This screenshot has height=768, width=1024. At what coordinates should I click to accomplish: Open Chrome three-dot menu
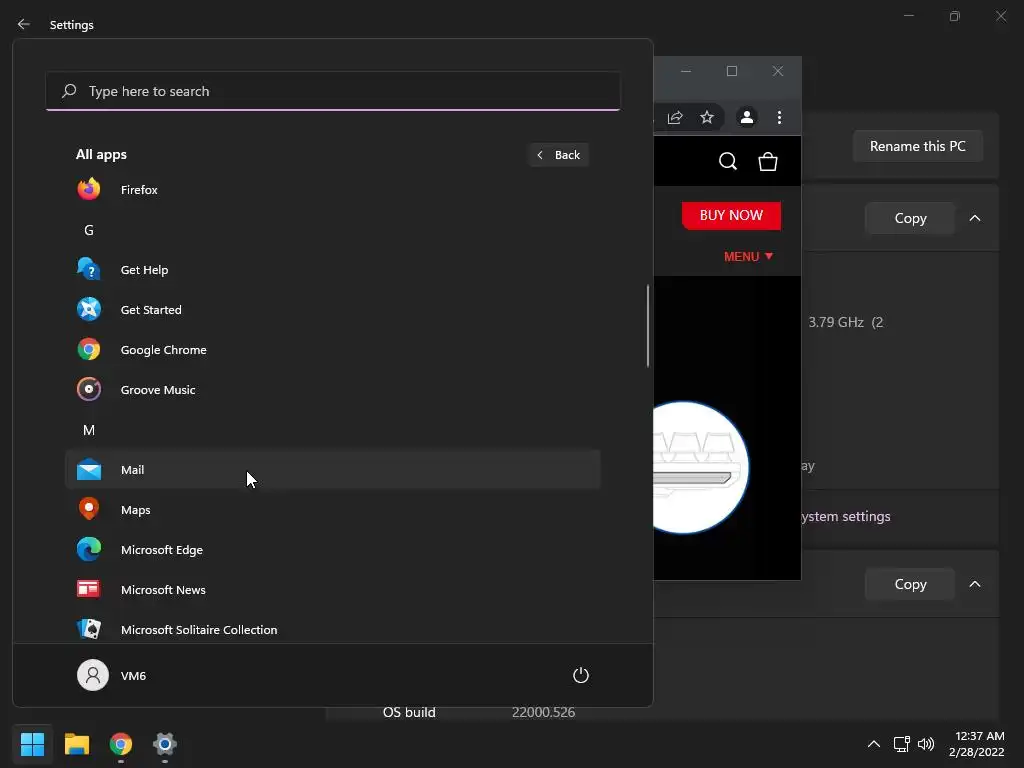[x=779, y=118]
